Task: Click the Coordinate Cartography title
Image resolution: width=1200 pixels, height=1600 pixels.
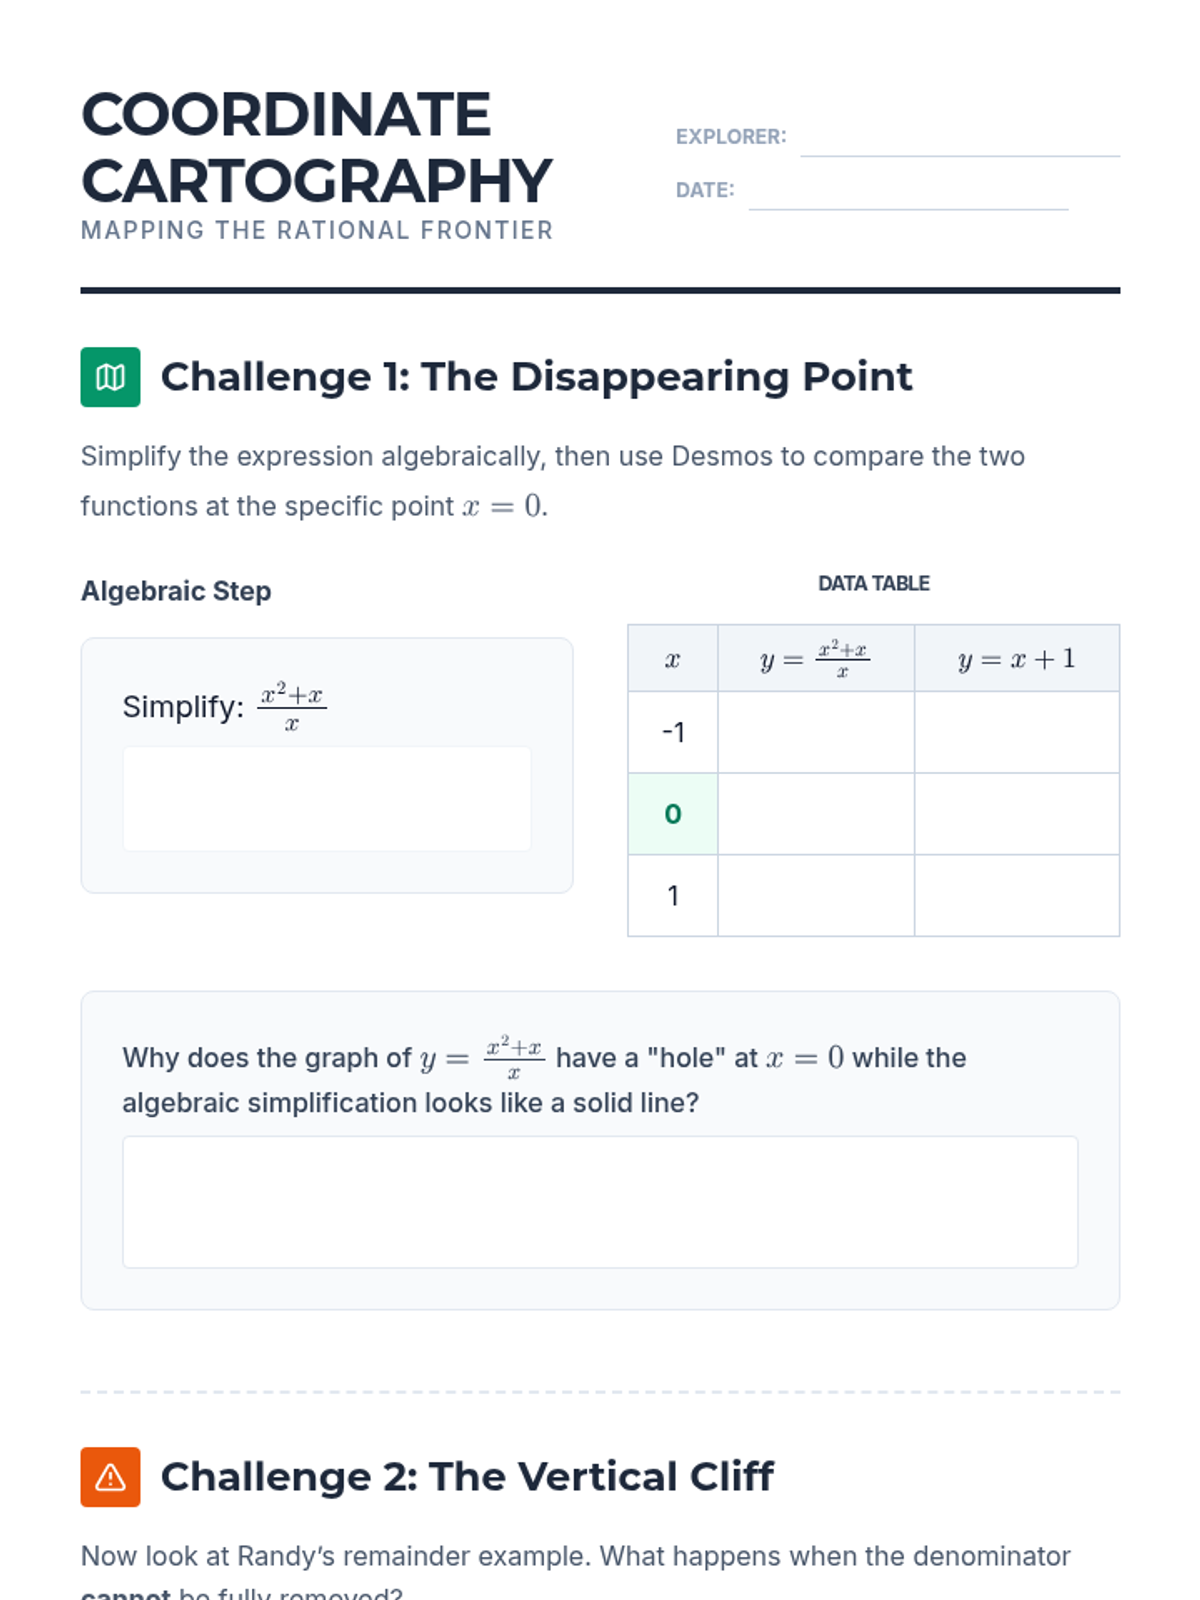Action: [x=315, y=147]
